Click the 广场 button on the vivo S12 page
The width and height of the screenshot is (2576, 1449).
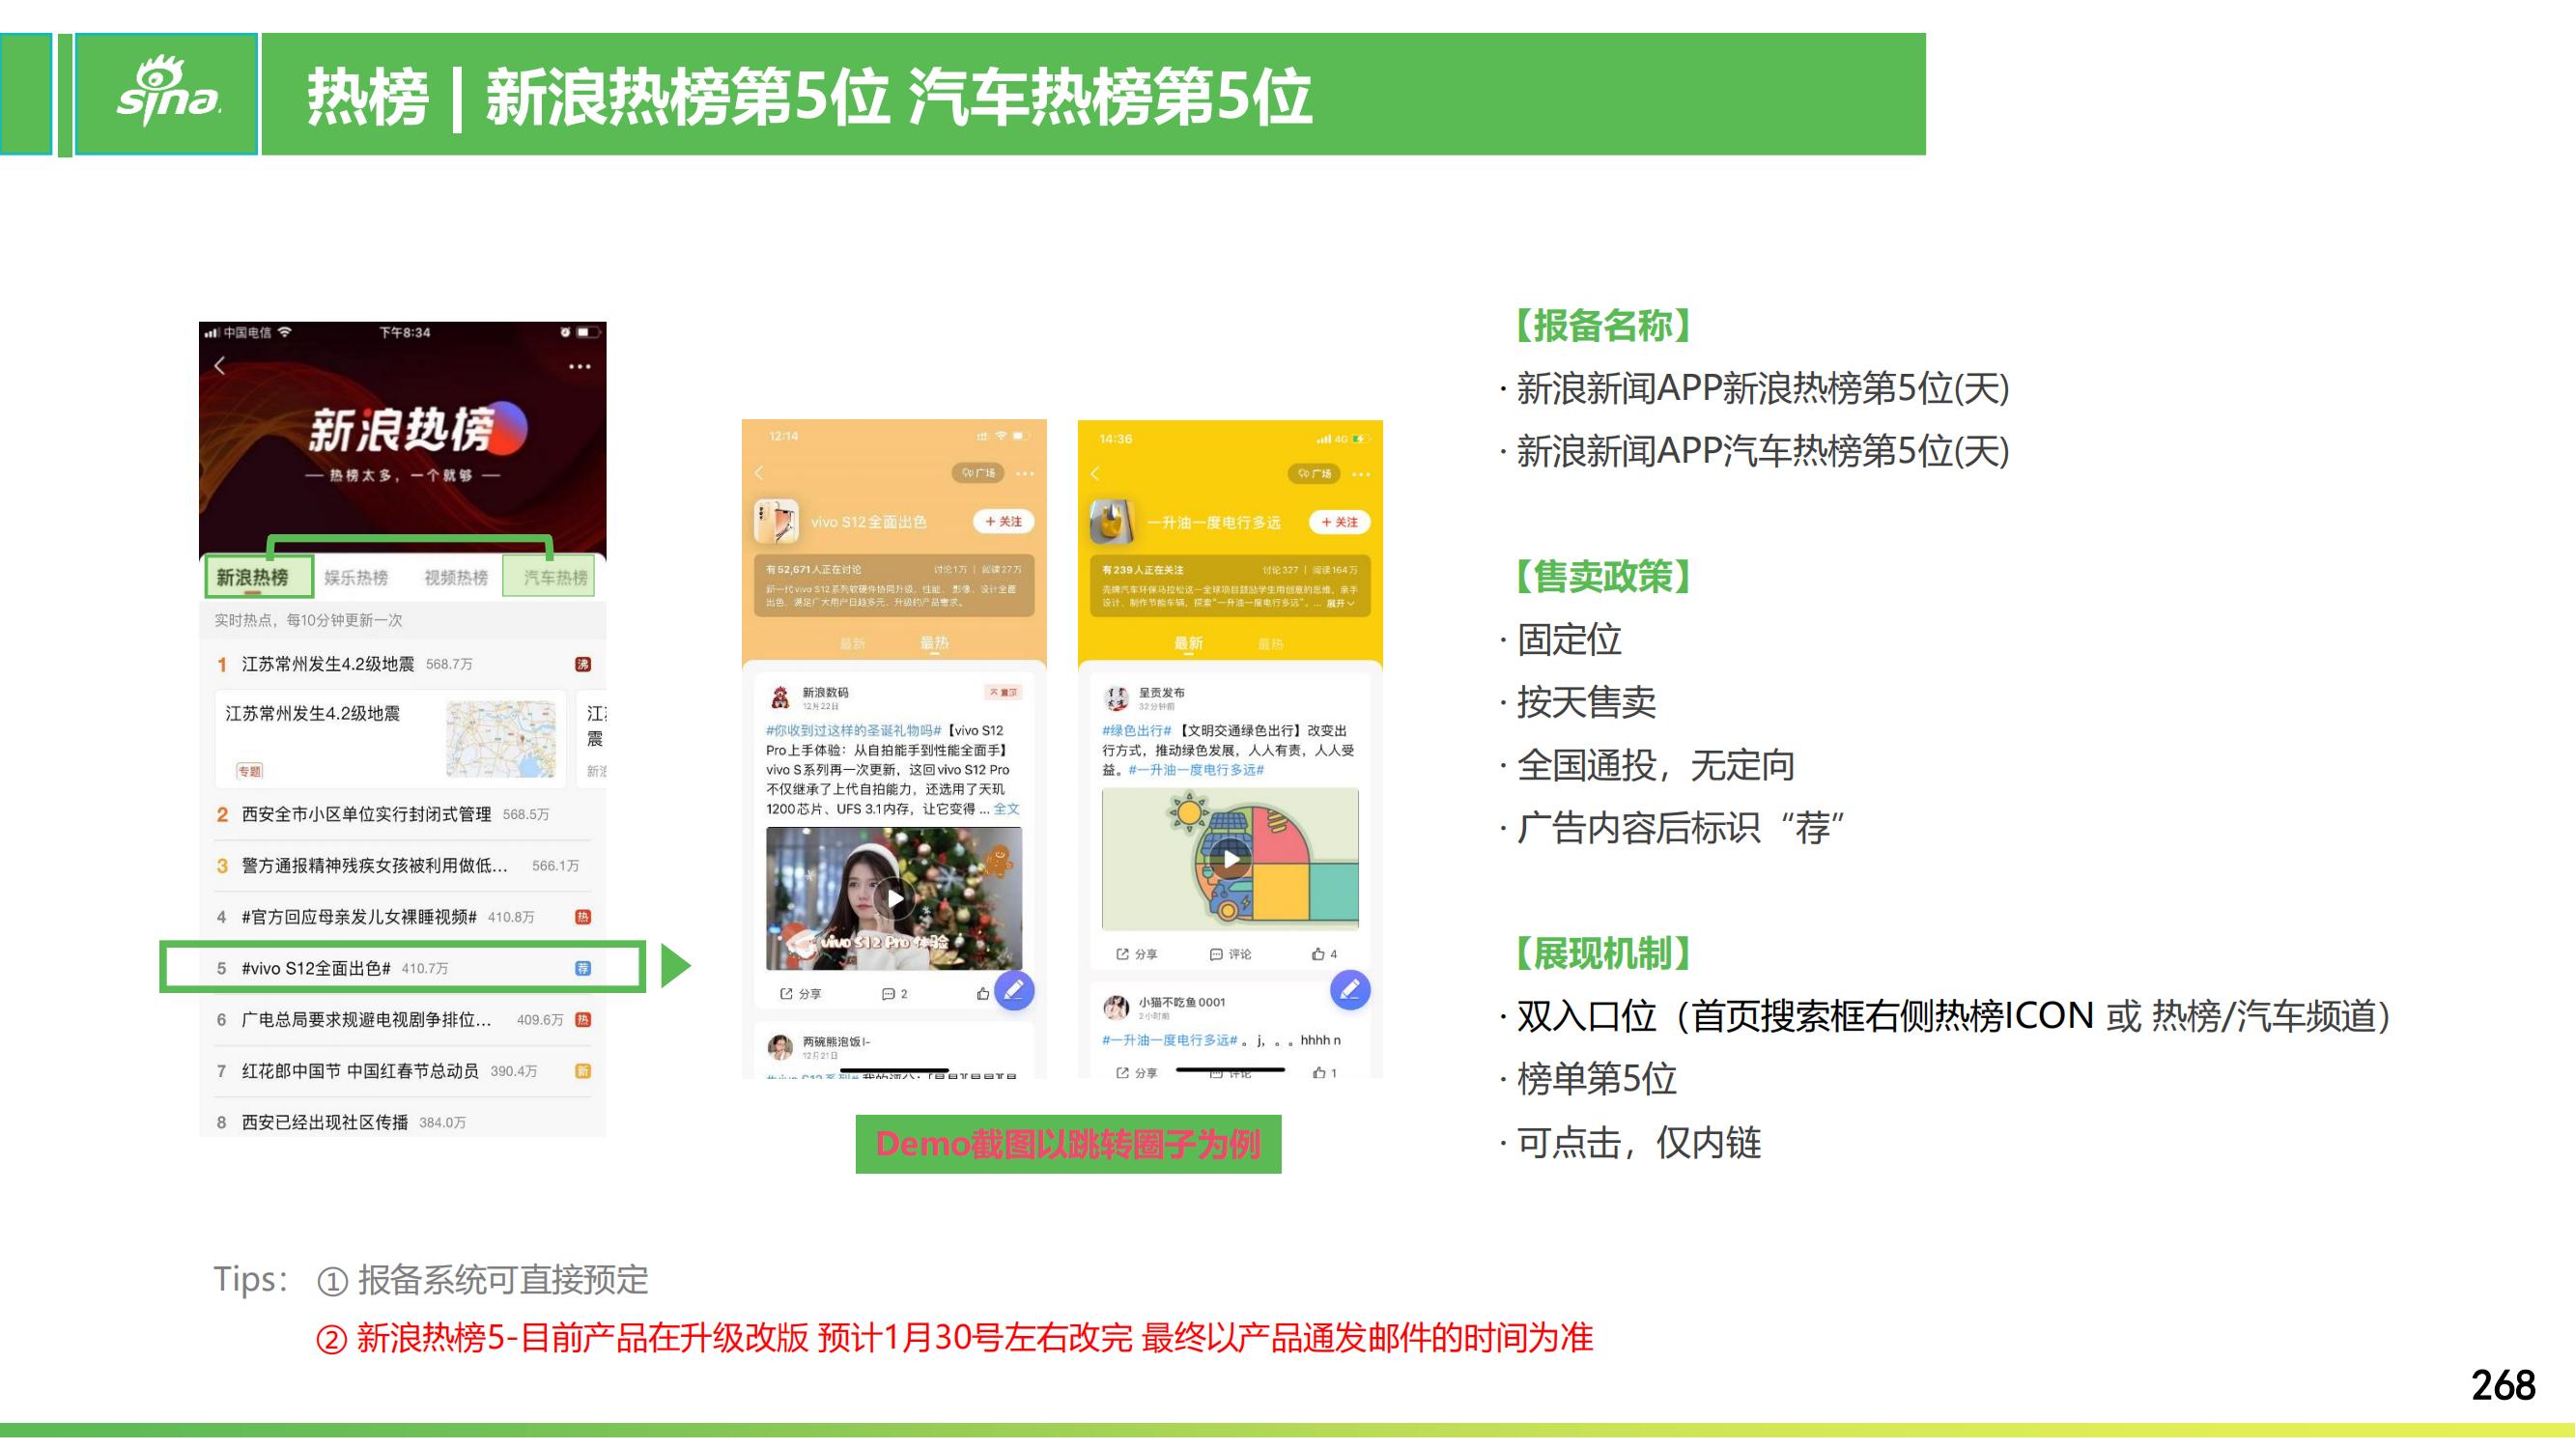[x=978, y=473]
